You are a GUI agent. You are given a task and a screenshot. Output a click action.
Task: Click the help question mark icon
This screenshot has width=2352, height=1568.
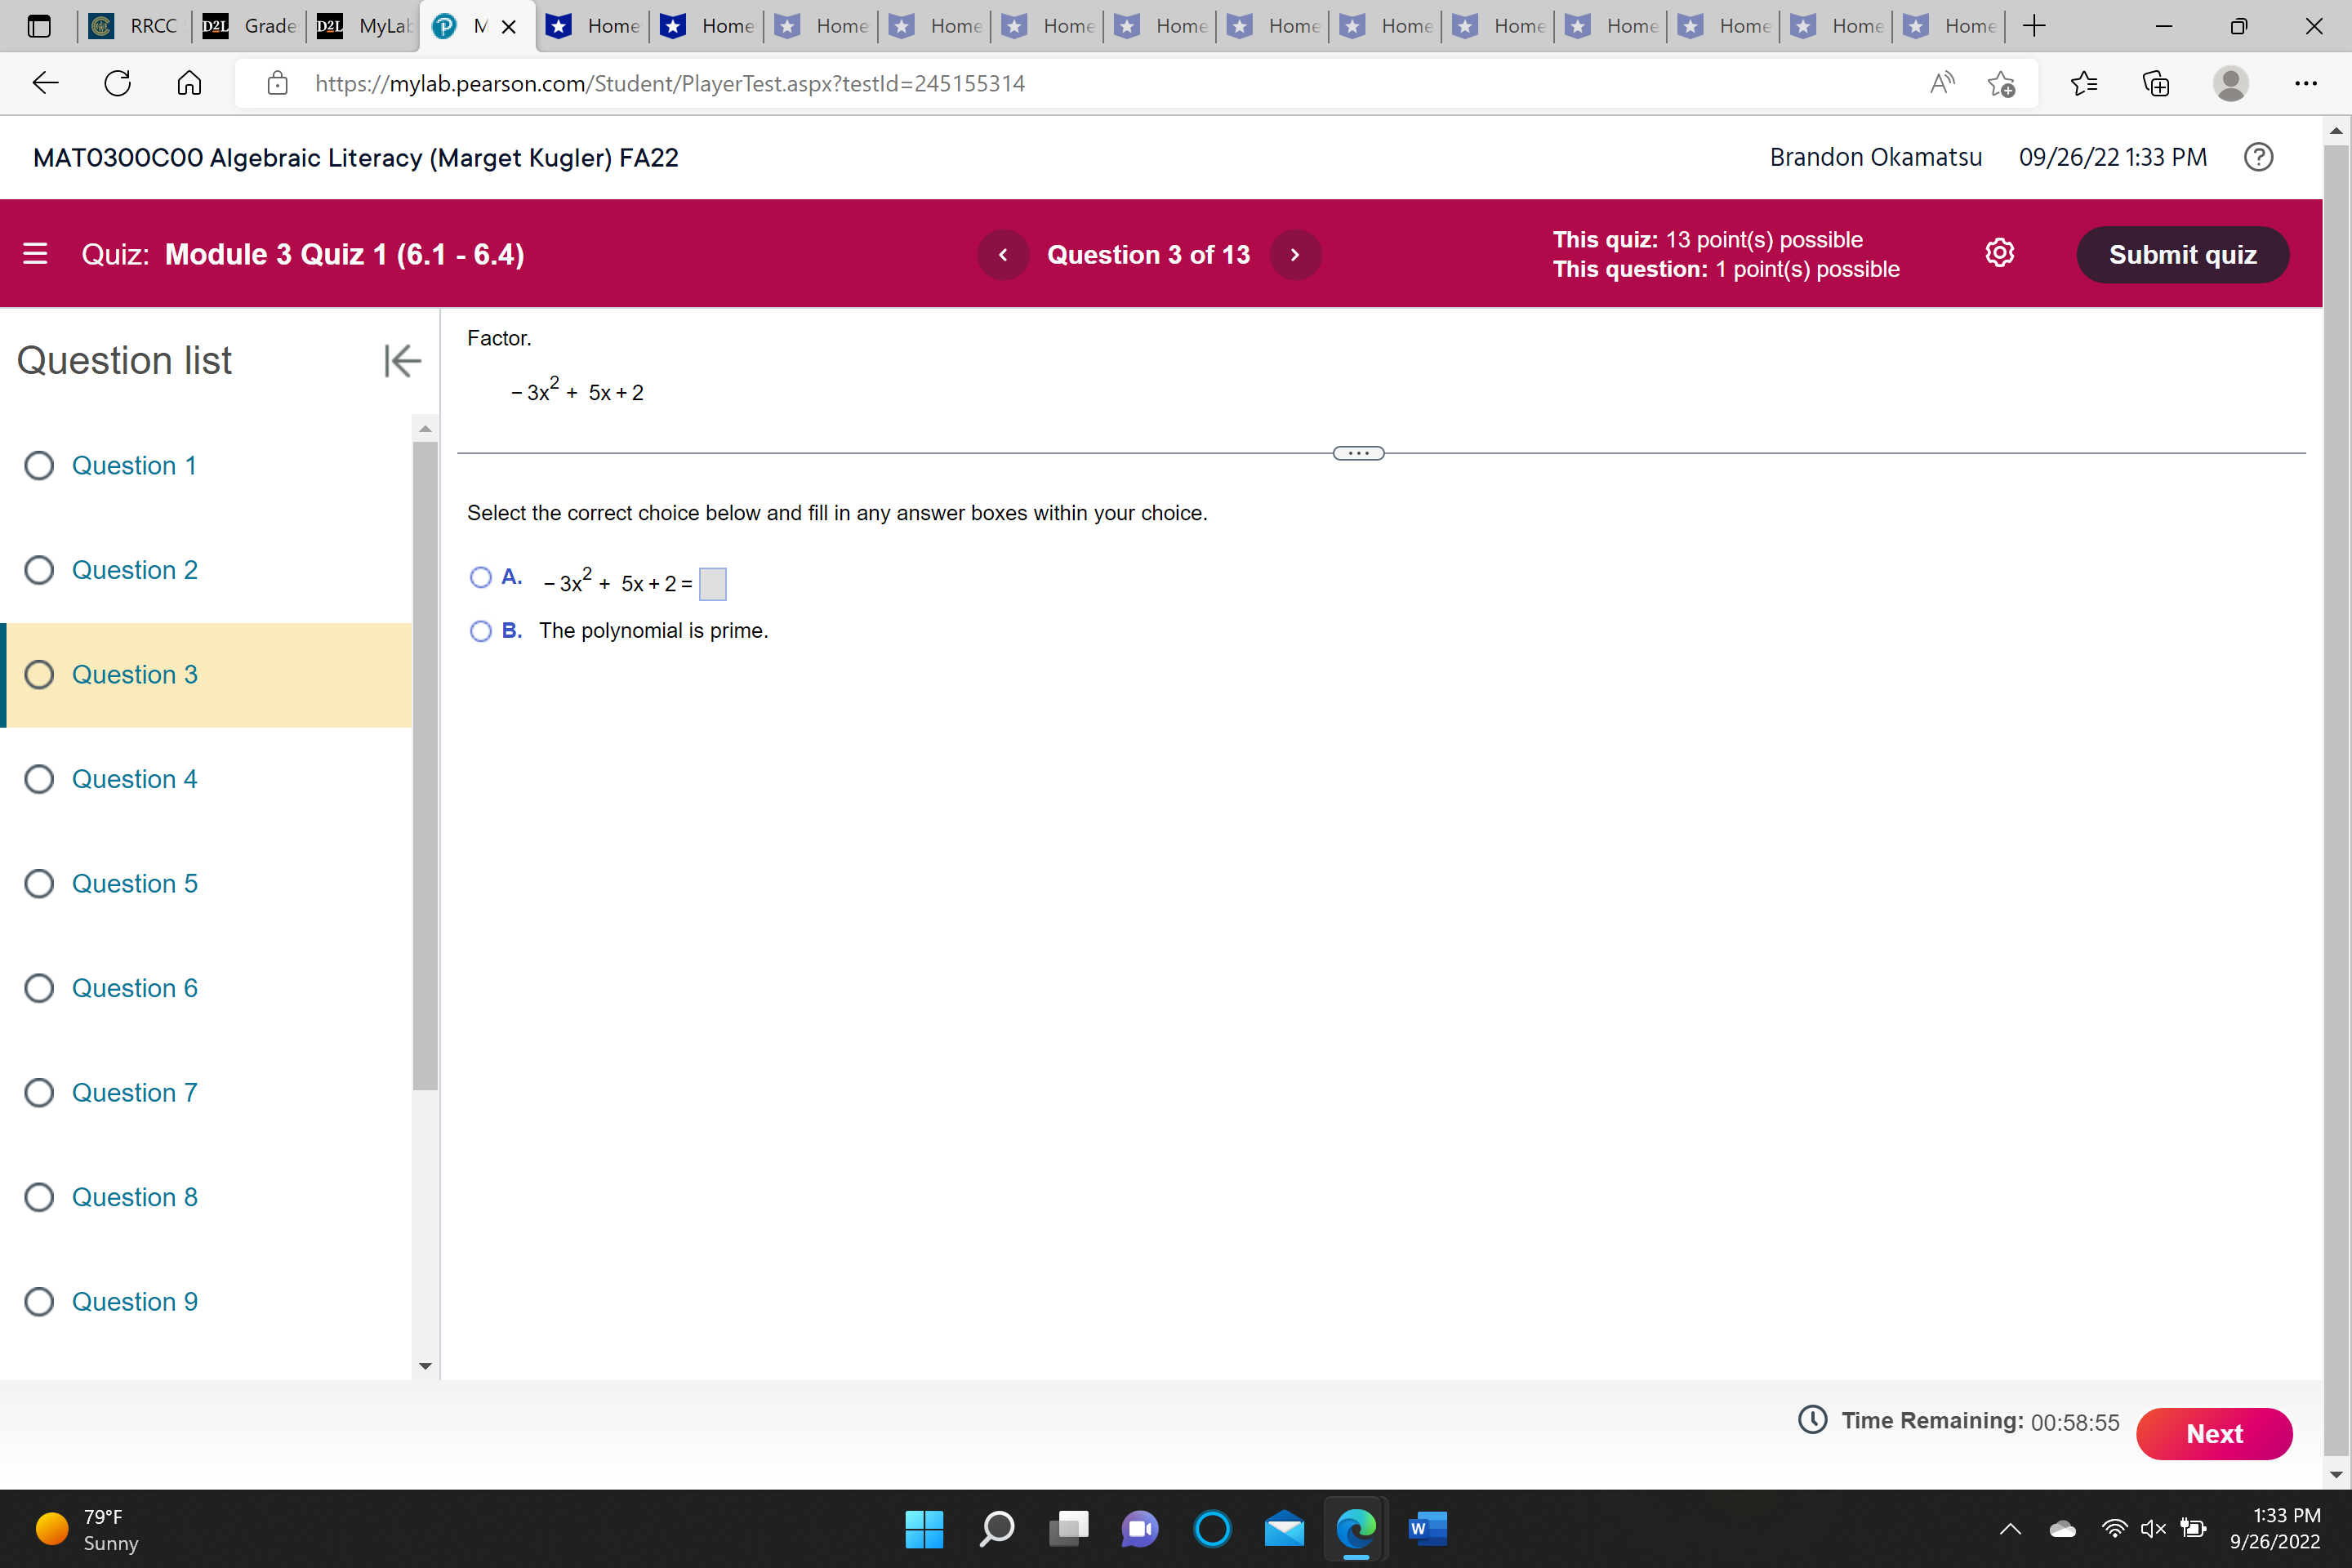tap(2258, 157)
